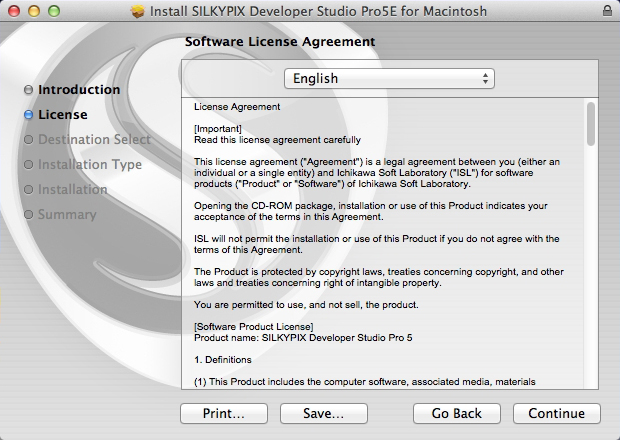Click paragraph starting 'The Product is protected'
620x440 pixels.
click(x=379, y=277)
